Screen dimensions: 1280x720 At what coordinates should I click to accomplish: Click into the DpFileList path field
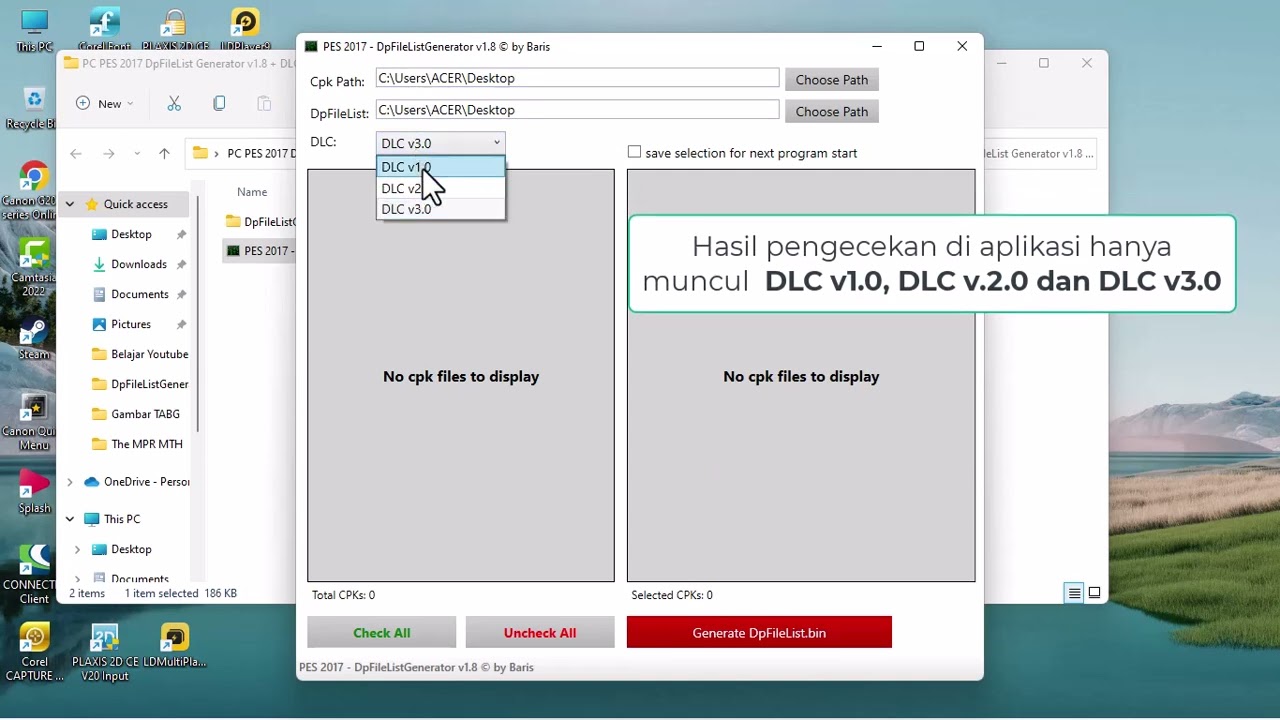[577, 110]
